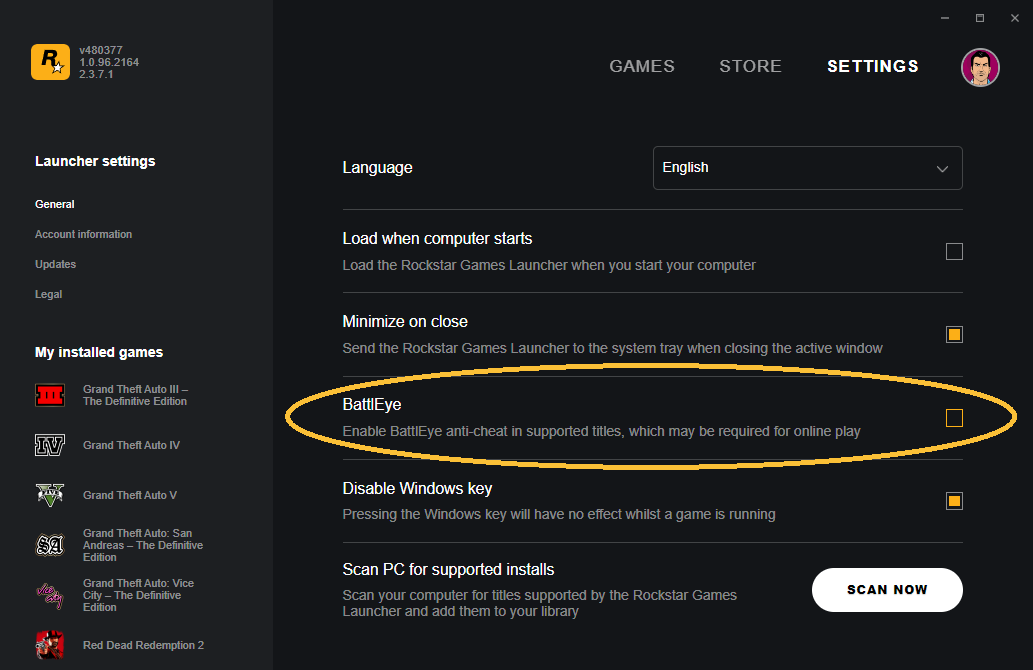Maximize the launcher window
1033x670 pixels.
[x=980, y=18]
